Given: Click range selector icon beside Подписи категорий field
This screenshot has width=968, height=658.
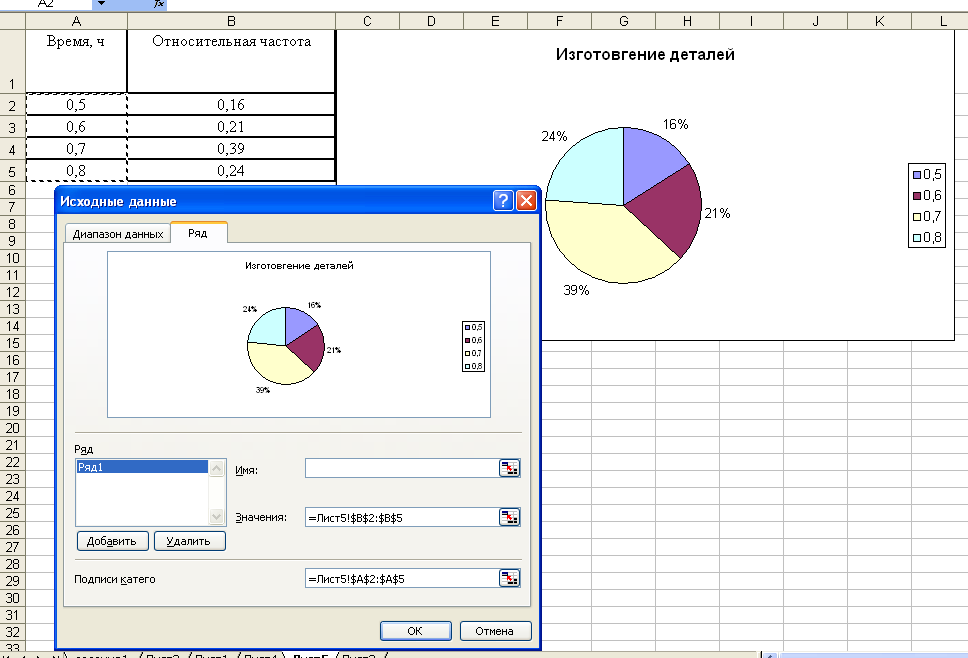Looking at the screenshot, I should 509,578.
